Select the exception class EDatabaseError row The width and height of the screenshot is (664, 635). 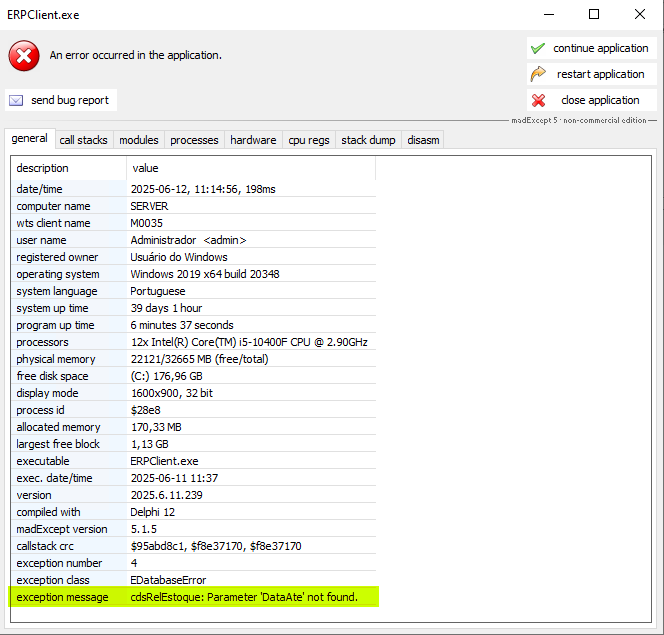point(195,580)
